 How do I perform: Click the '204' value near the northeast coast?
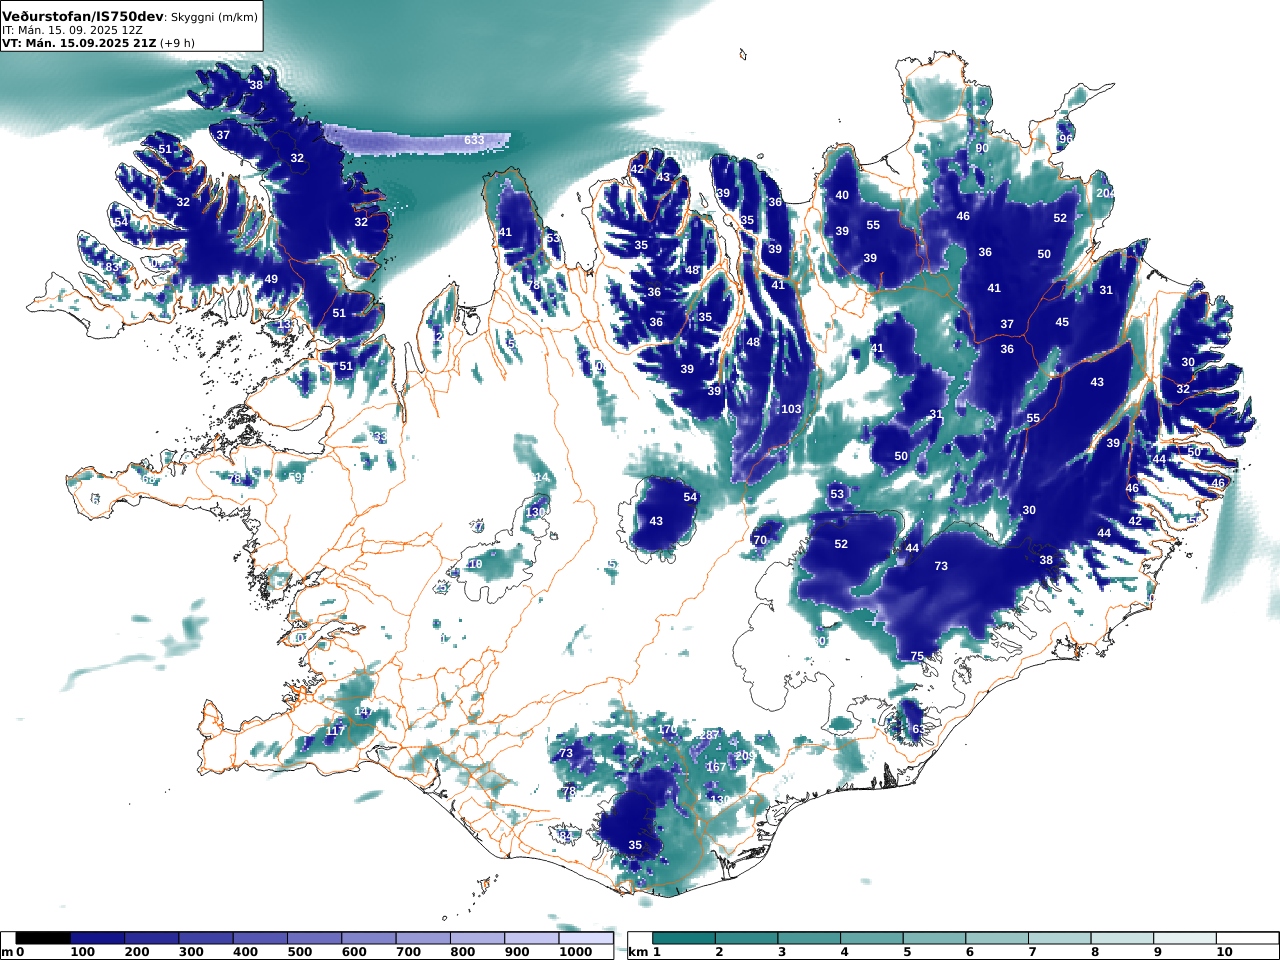[x=1105, y=193]
